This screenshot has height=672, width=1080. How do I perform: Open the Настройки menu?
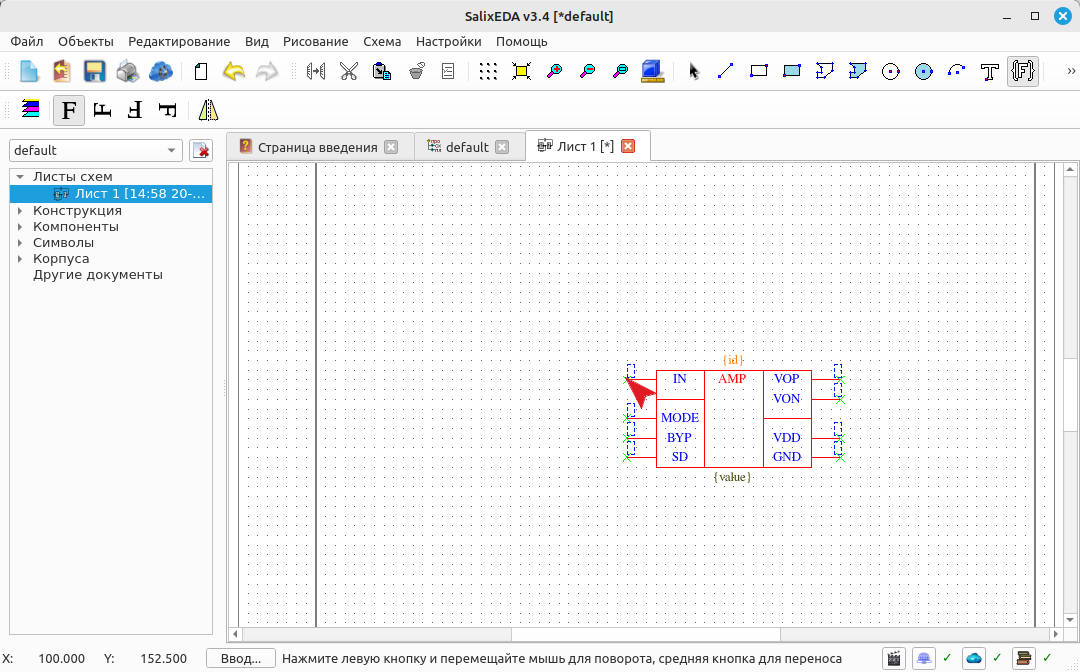[448, 41]
